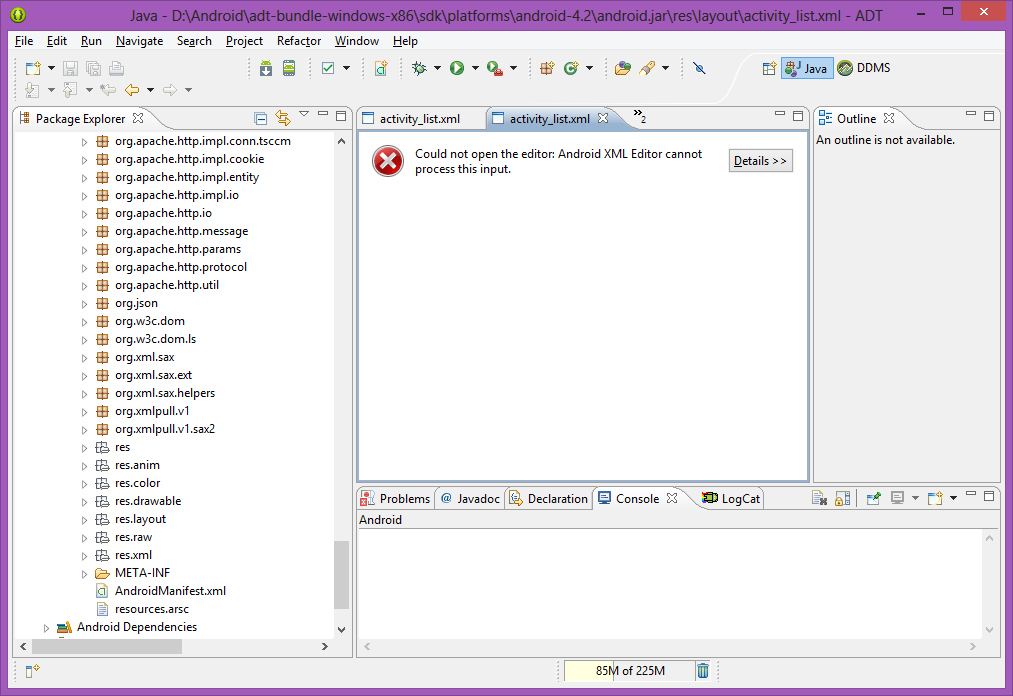Open the Navigate menu
This screenshot has height=696, width=1013.
(x=140, y=41)
